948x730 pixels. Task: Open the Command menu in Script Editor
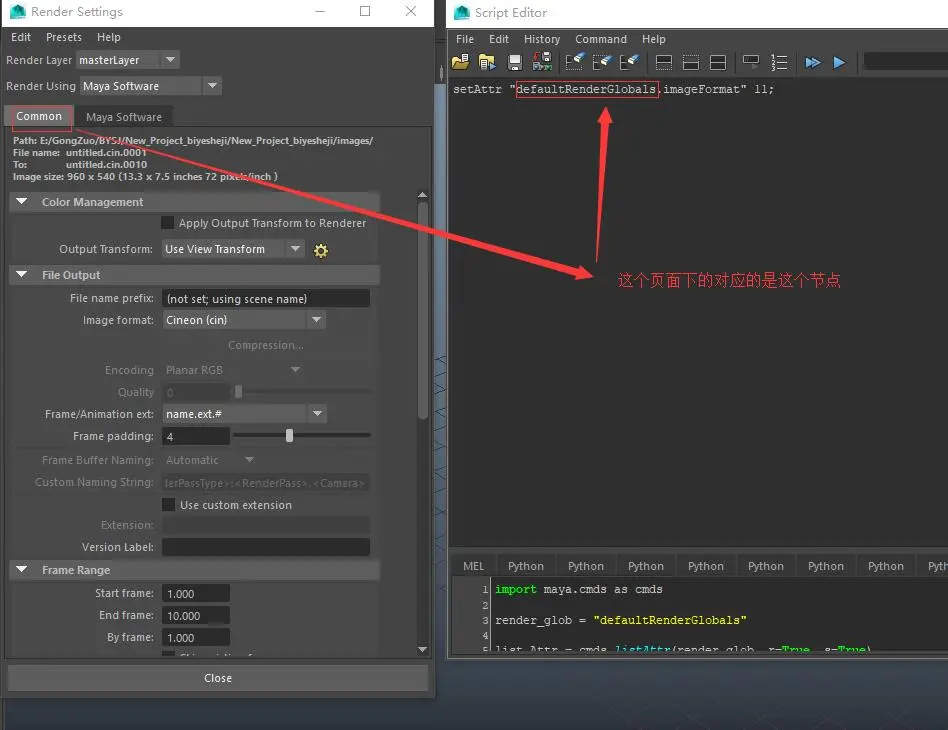click(x=601, y=39)
